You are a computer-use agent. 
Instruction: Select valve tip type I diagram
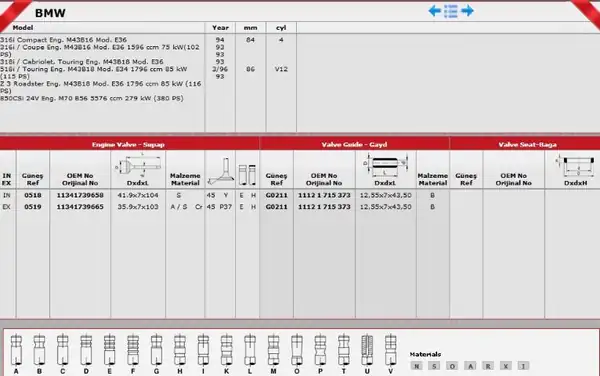click(203, 350)
